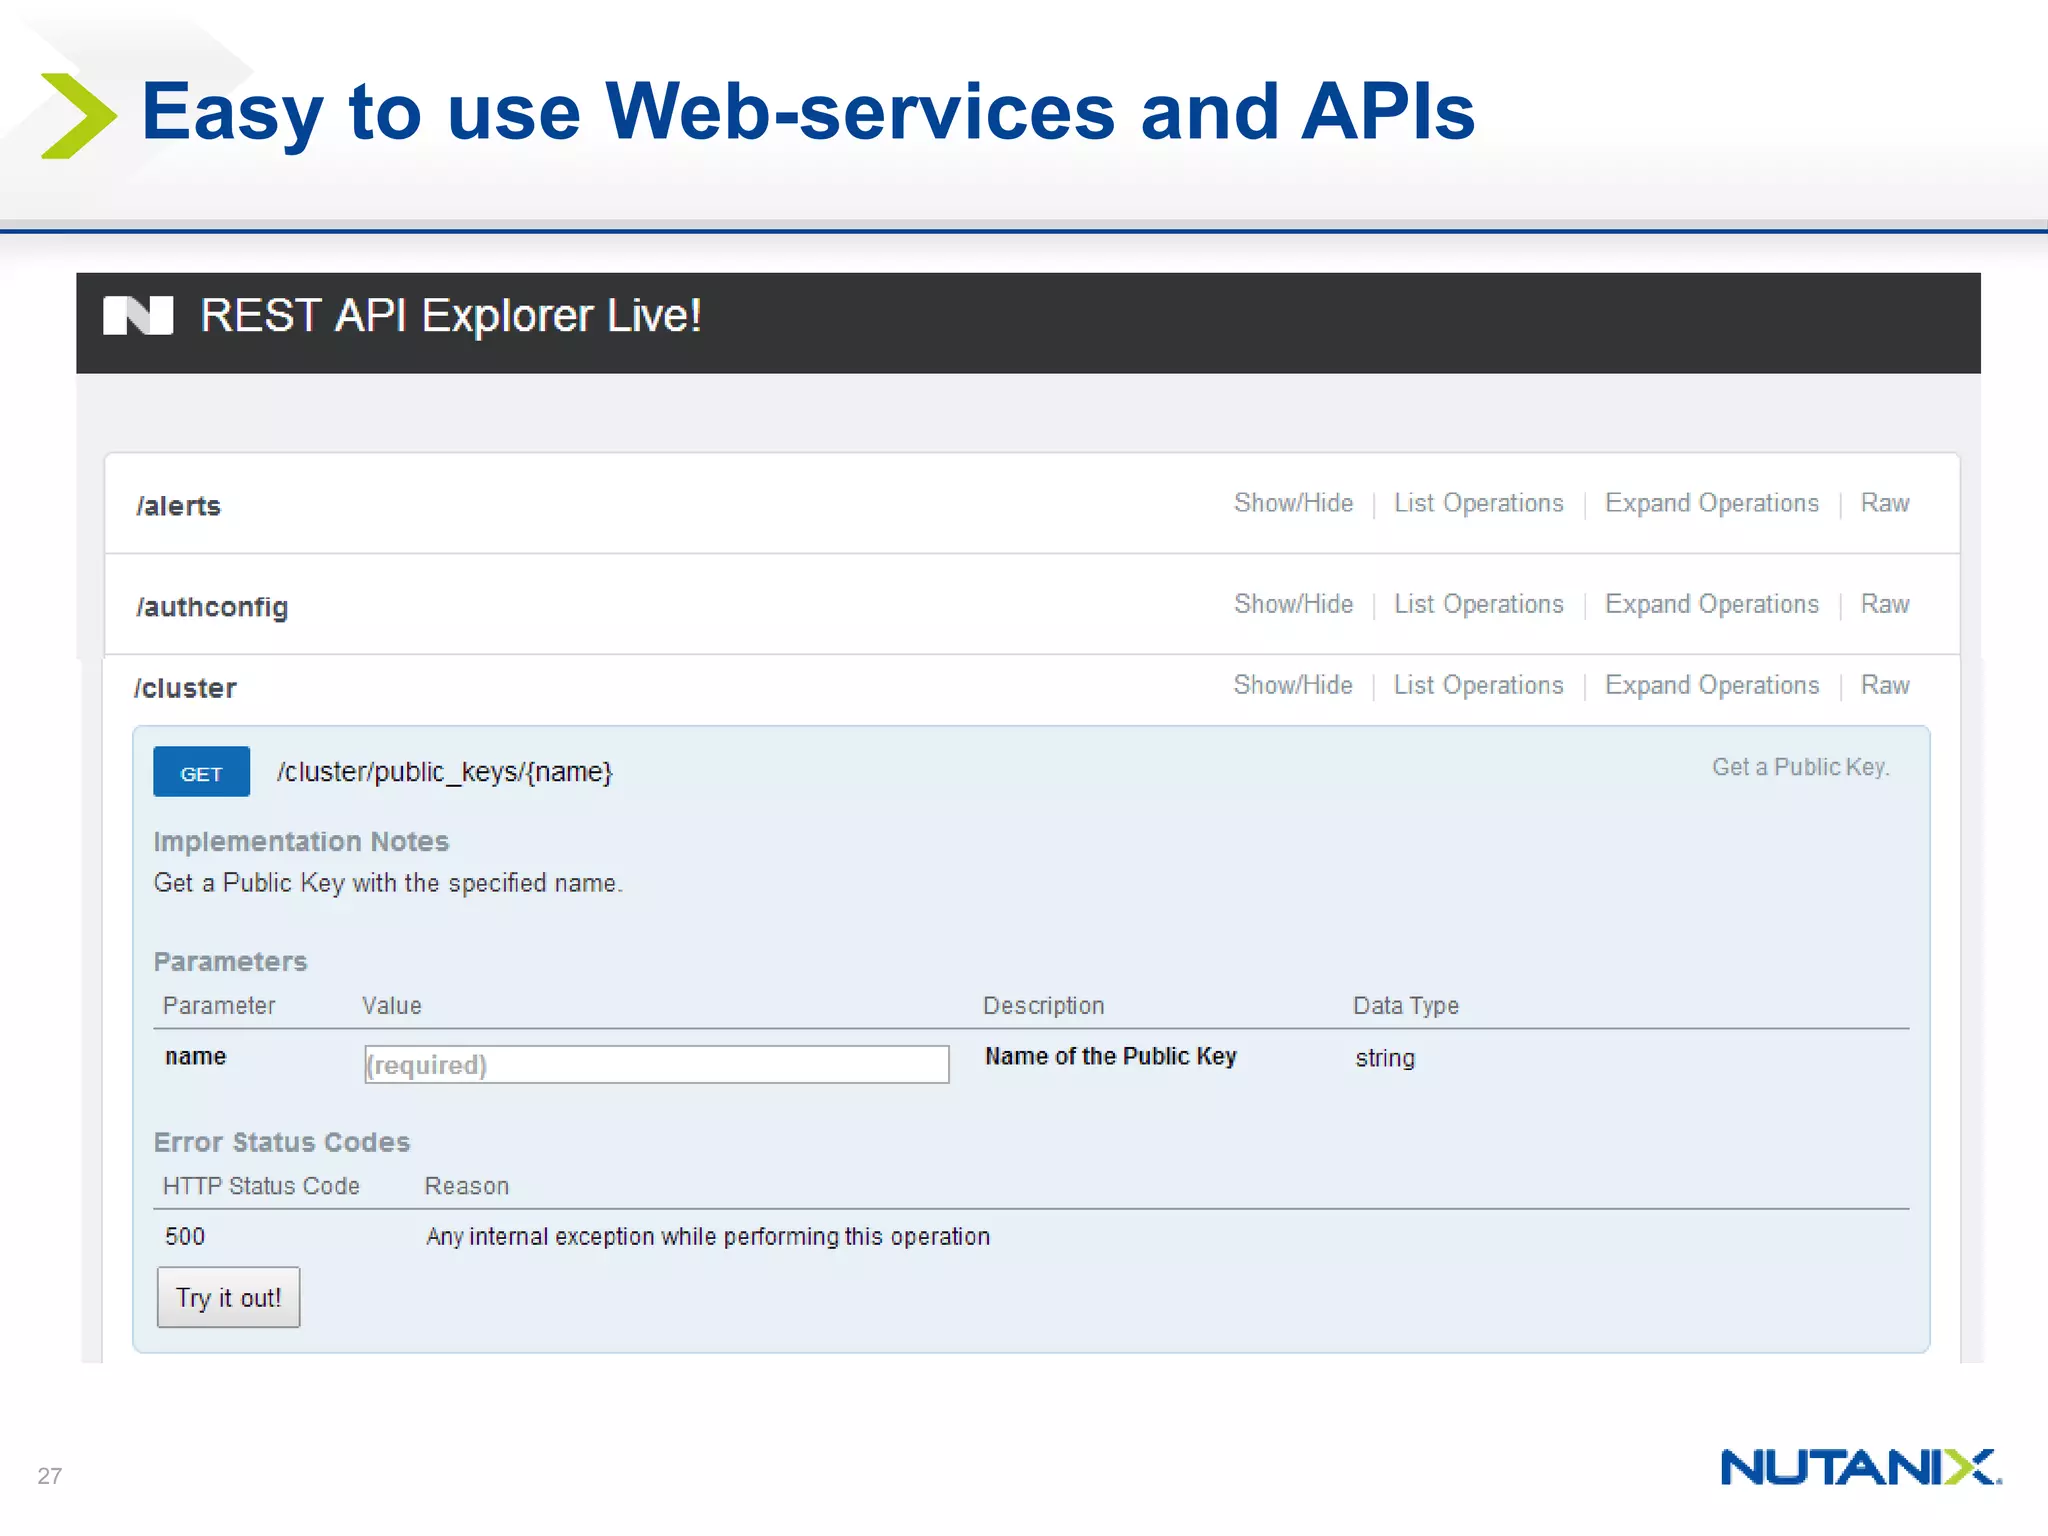Click Show/Hide for /authconfig
Viewport: 2048px width, 1536px height.
(1293, 604)
